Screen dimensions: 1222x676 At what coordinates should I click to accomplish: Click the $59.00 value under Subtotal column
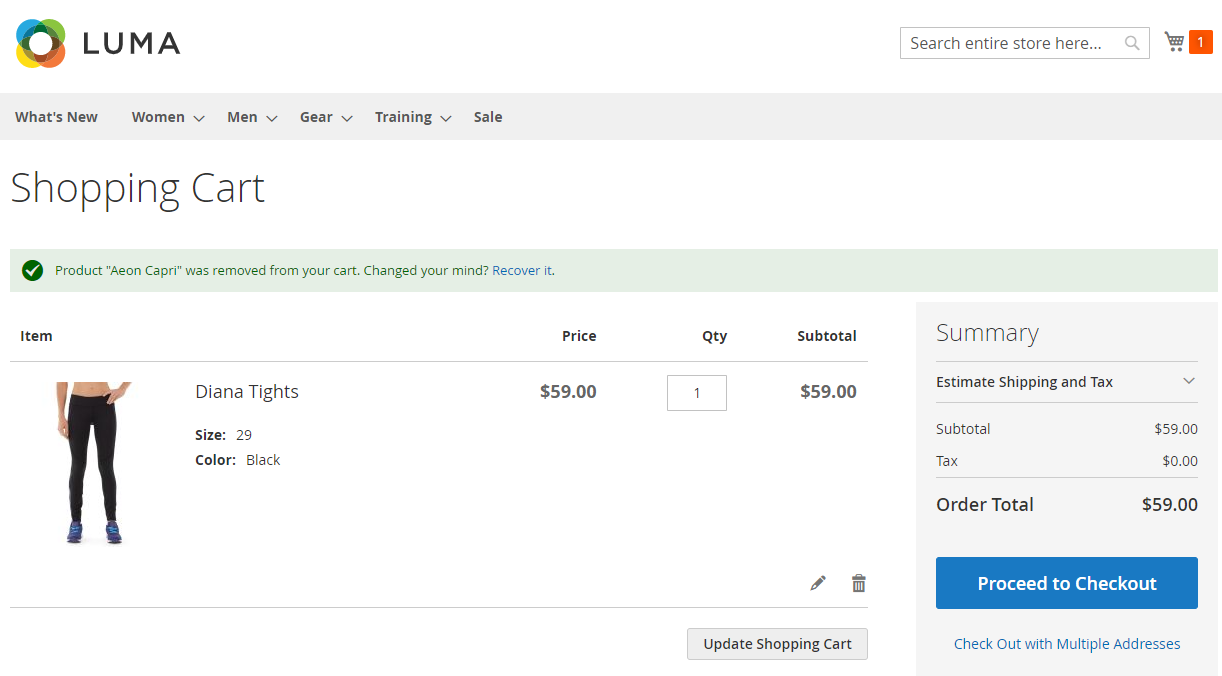828,391
